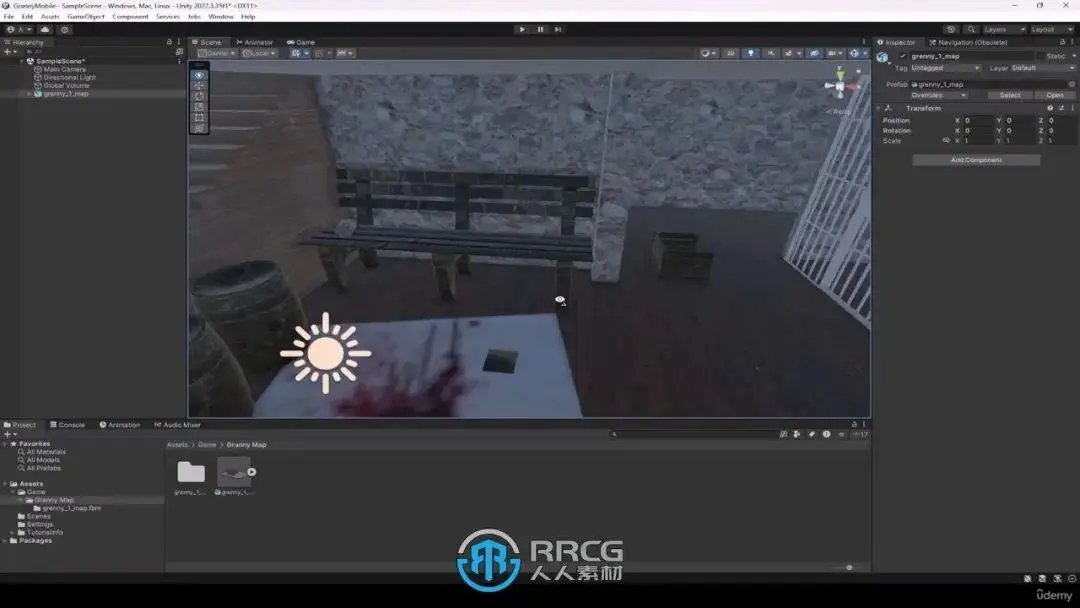The height and width of the screenshot is (608, 1080).
Task: Open Transform component more options menu
Action: (x=1072, y=108)
